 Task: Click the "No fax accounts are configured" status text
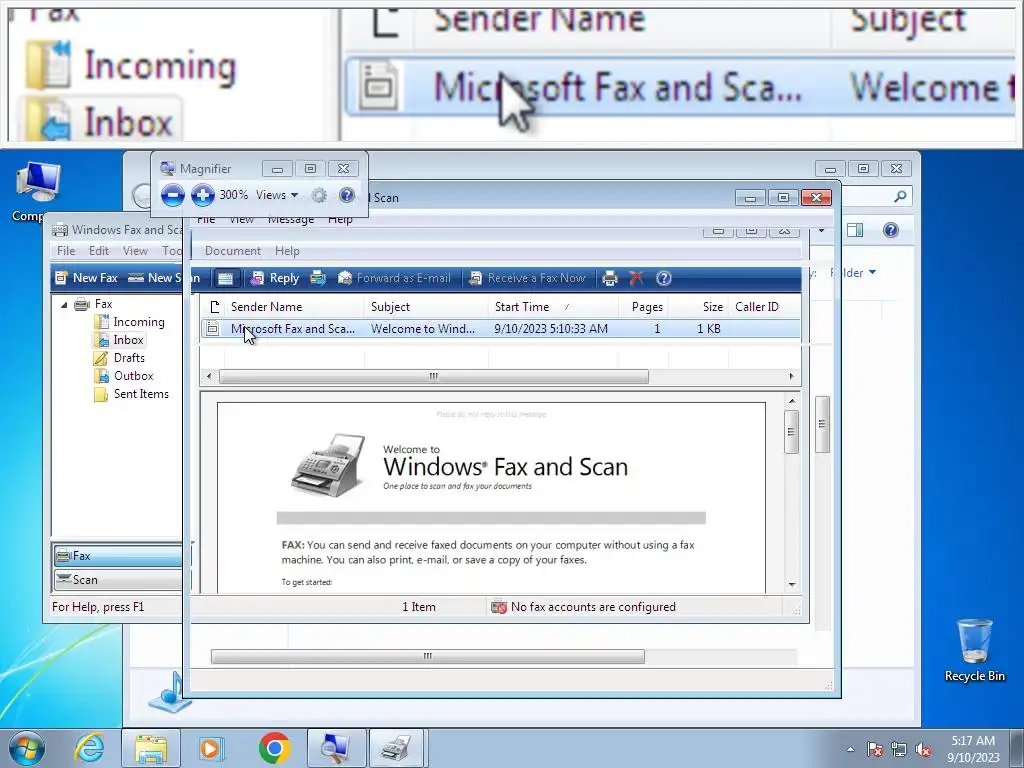pos(593,607)
